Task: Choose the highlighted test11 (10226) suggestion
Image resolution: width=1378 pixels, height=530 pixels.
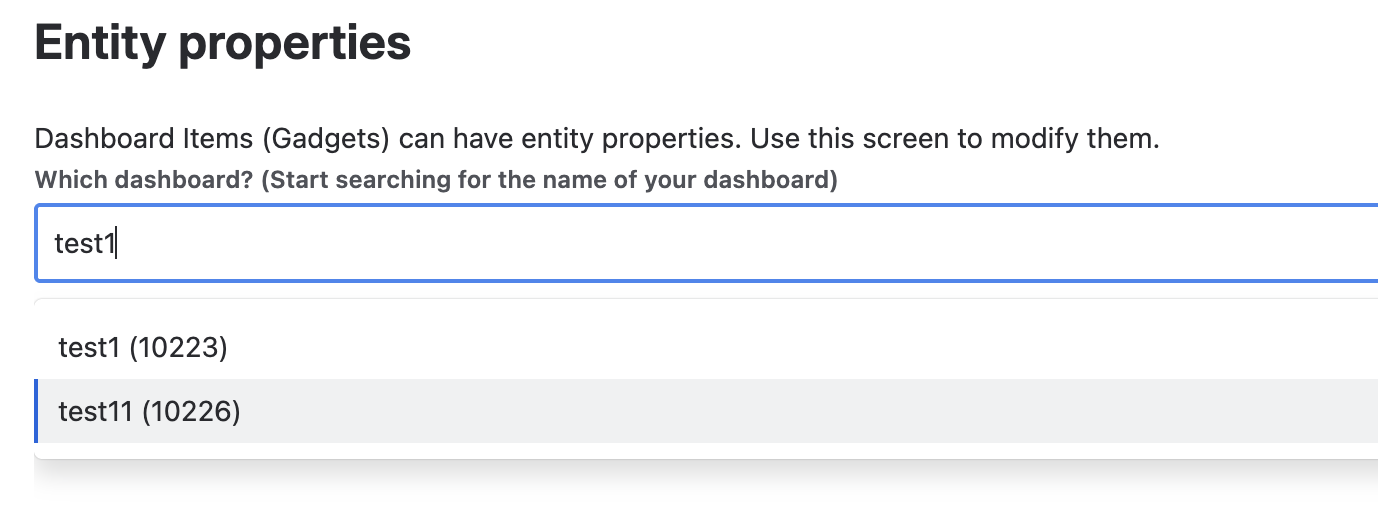Action: (x=150, y=411)
